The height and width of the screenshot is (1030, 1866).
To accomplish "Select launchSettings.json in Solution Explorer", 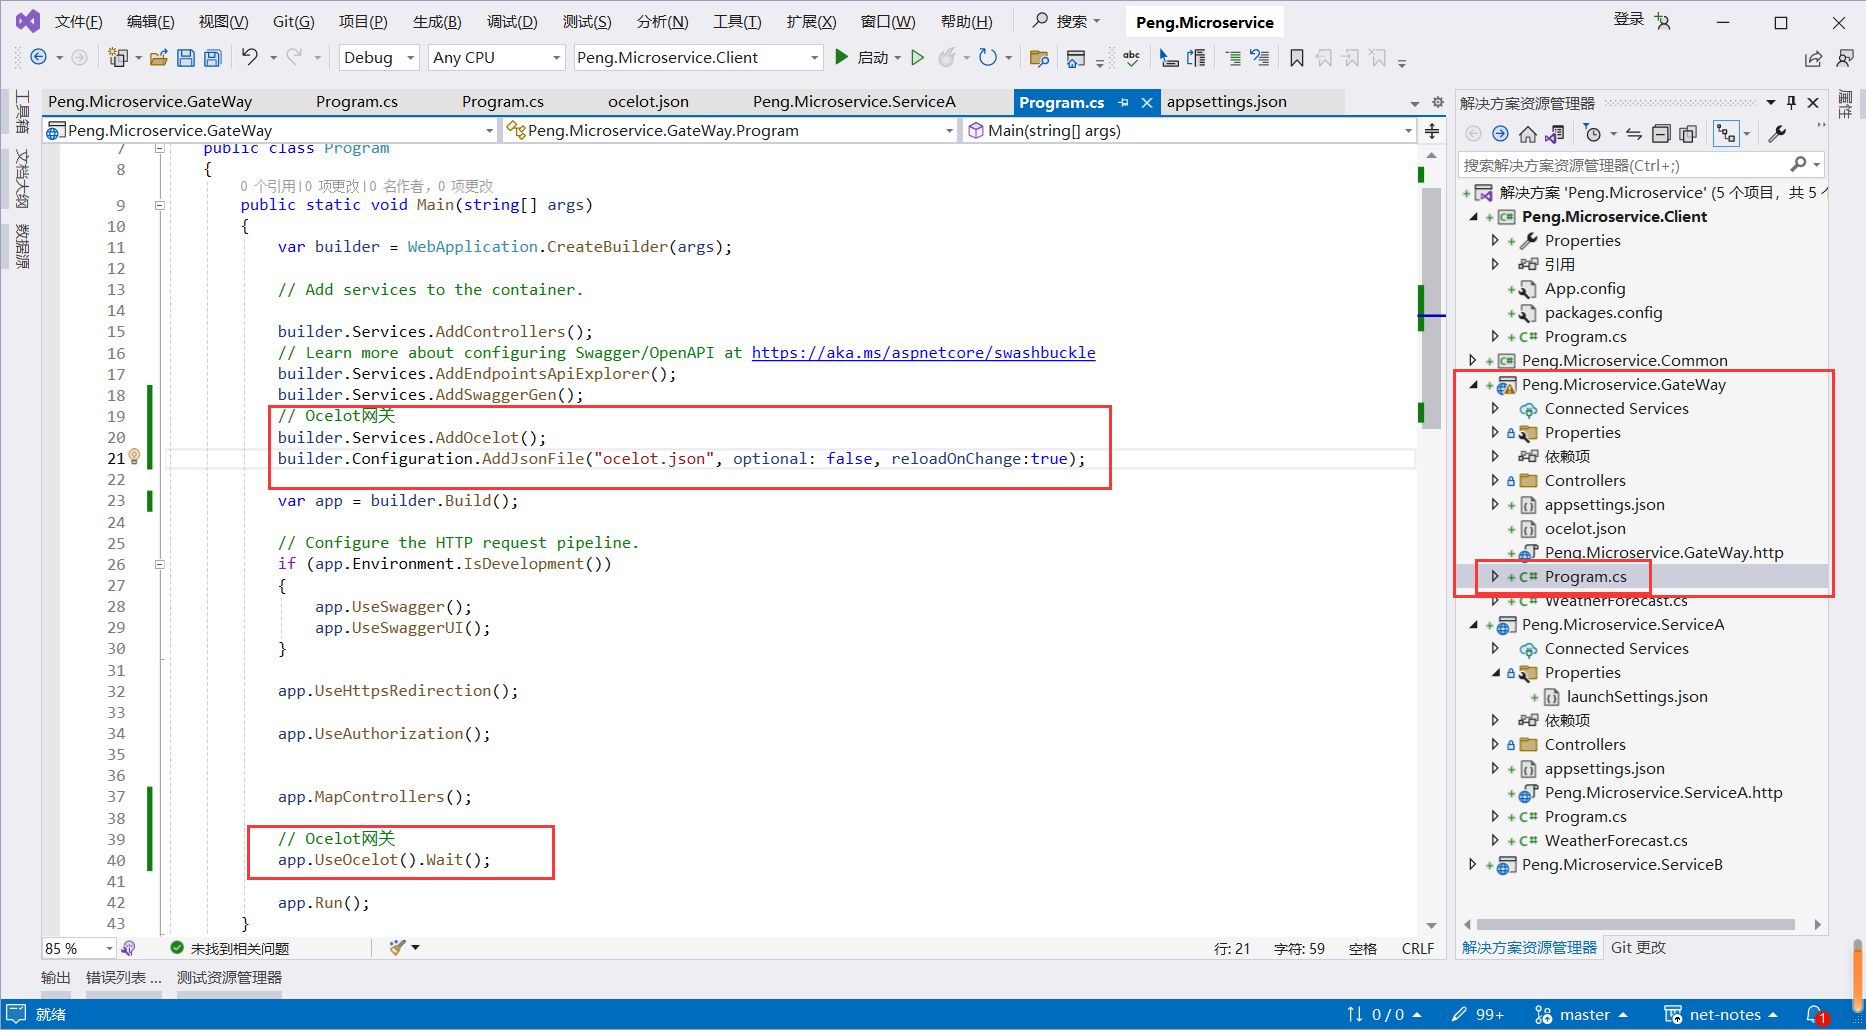I will click(1637, 696).
